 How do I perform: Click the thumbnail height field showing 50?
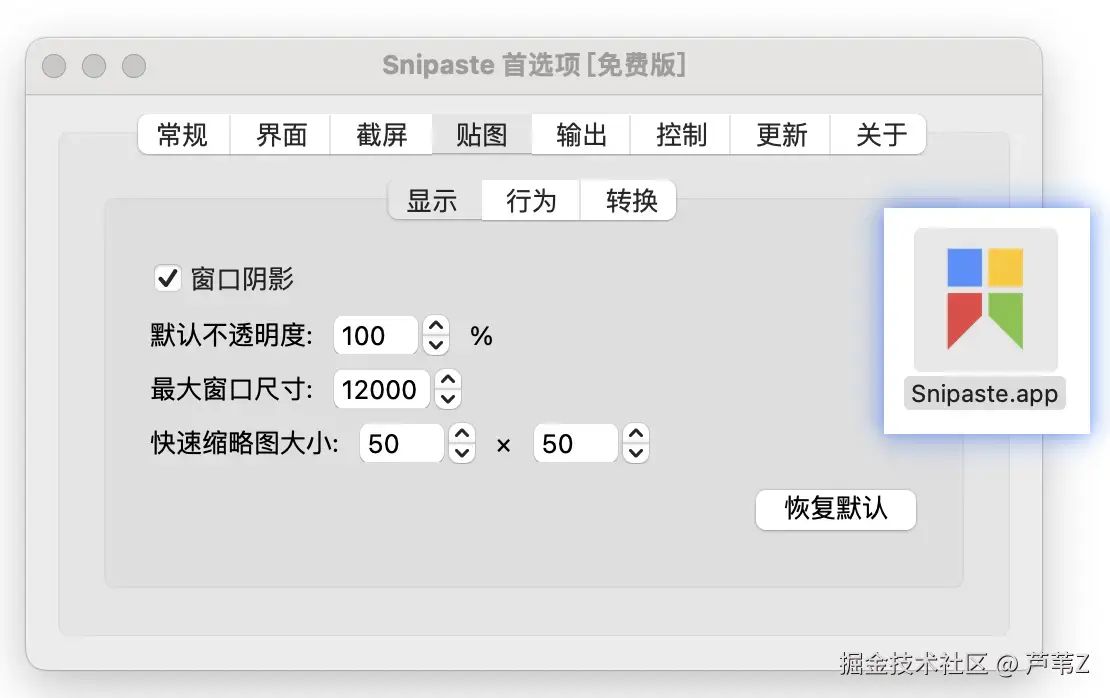pyautogui.click(x=575, y=443)
